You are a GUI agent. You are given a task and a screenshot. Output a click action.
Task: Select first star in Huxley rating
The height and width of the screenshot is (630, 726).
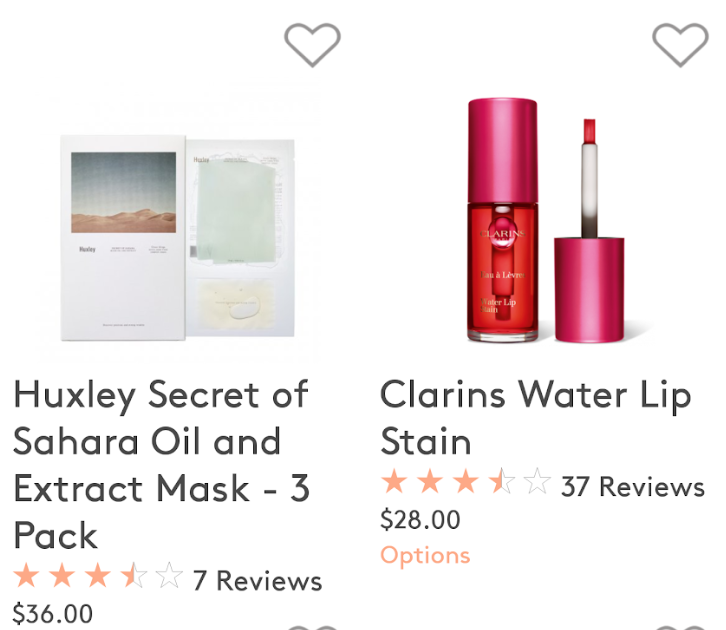26,575
